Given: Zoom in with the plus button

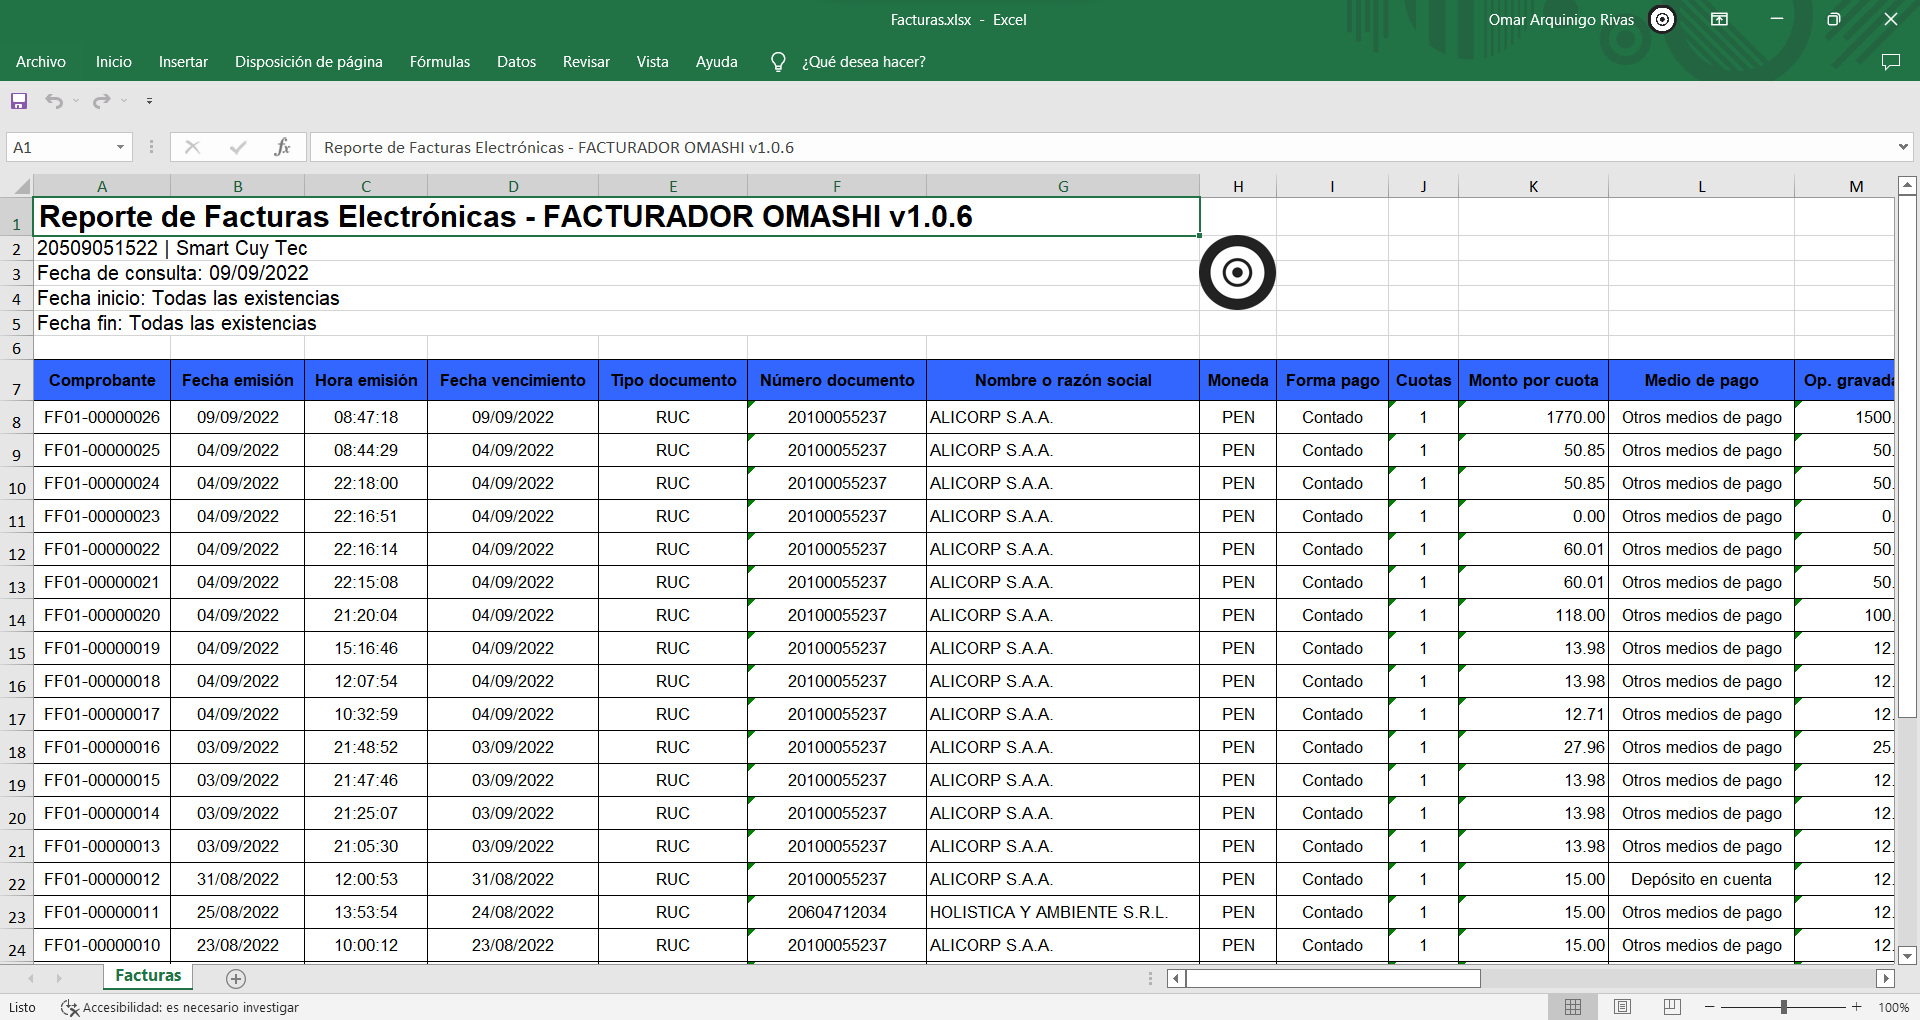Looking at the screenshot, I should (x=1857, y=1007).
